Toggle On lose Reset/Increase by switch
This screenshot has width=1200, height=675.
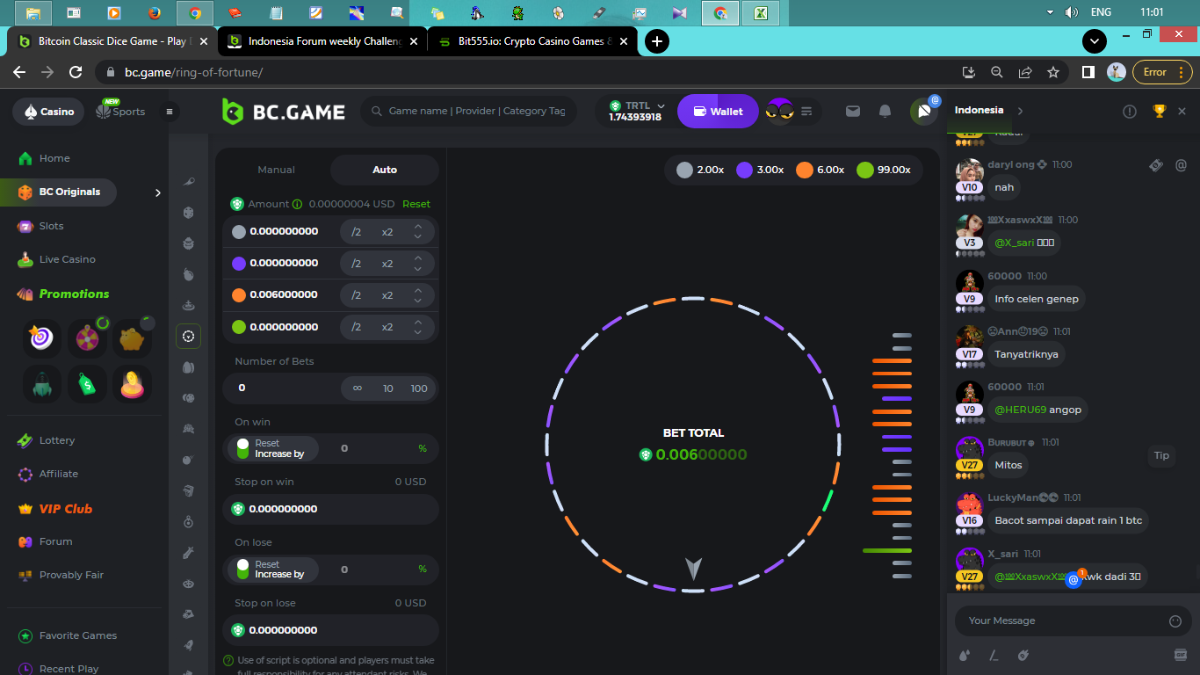[243, 570]
